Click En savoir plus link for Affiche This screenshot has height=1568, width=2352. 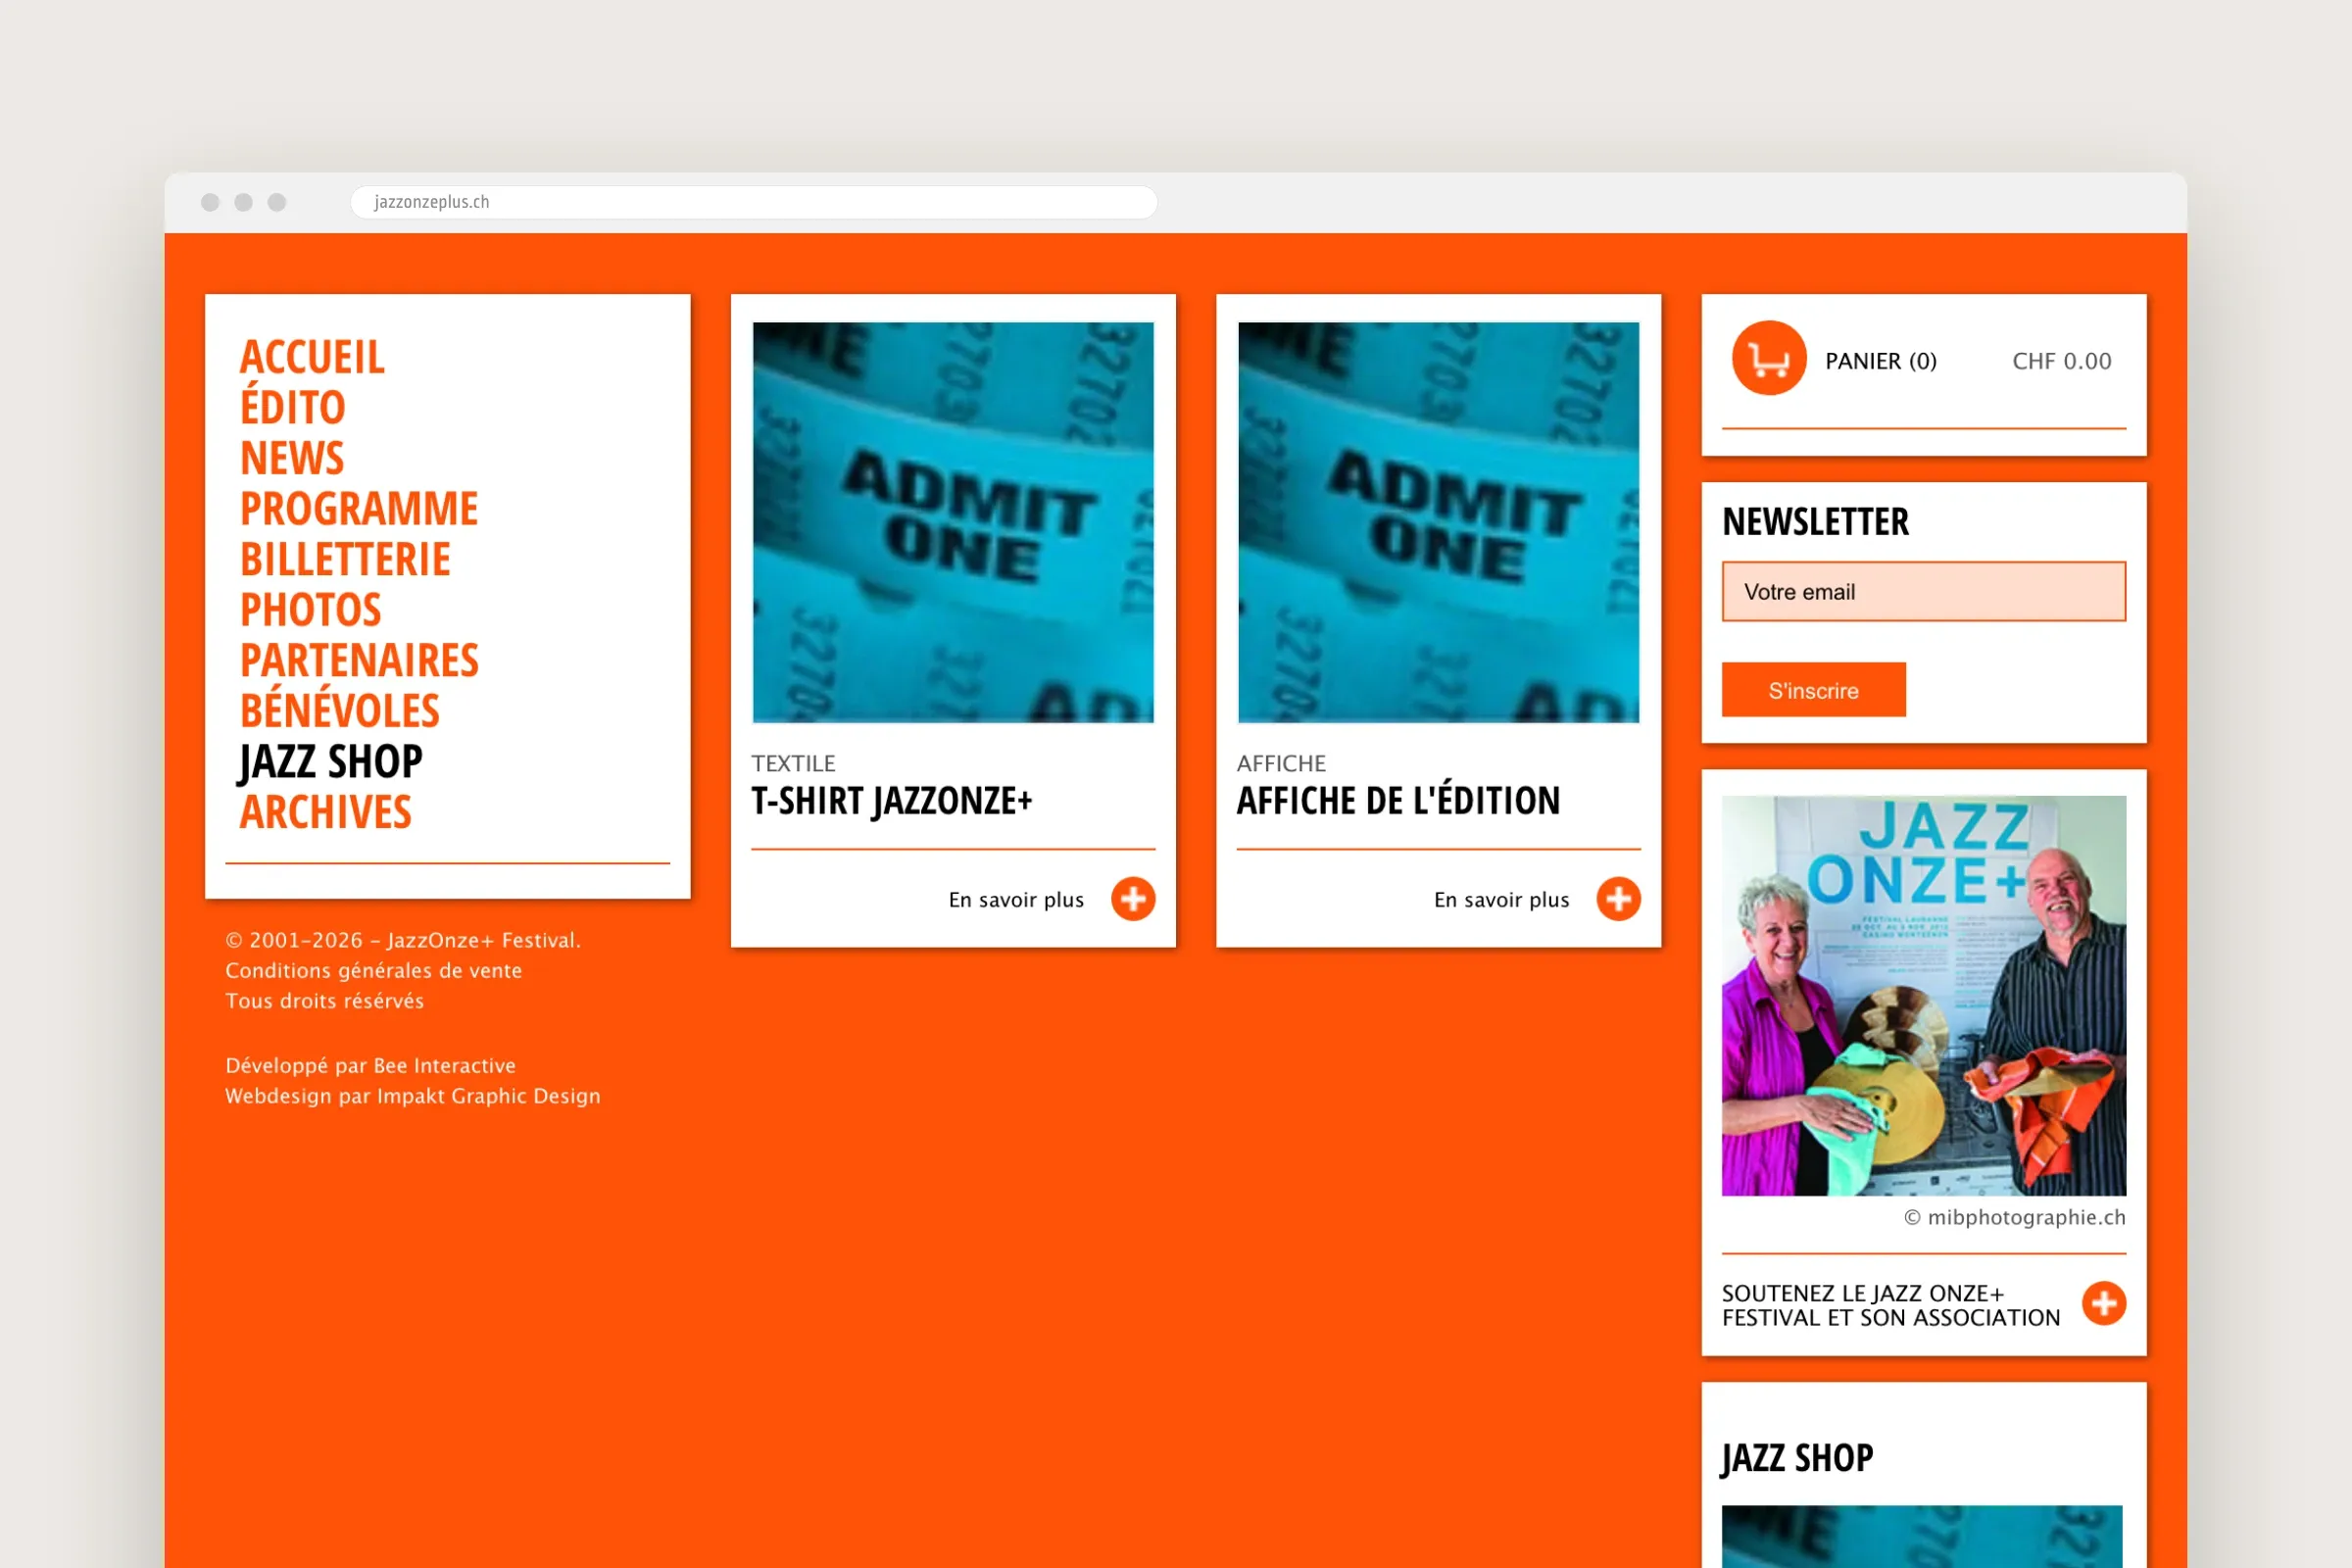(1502, 900)
